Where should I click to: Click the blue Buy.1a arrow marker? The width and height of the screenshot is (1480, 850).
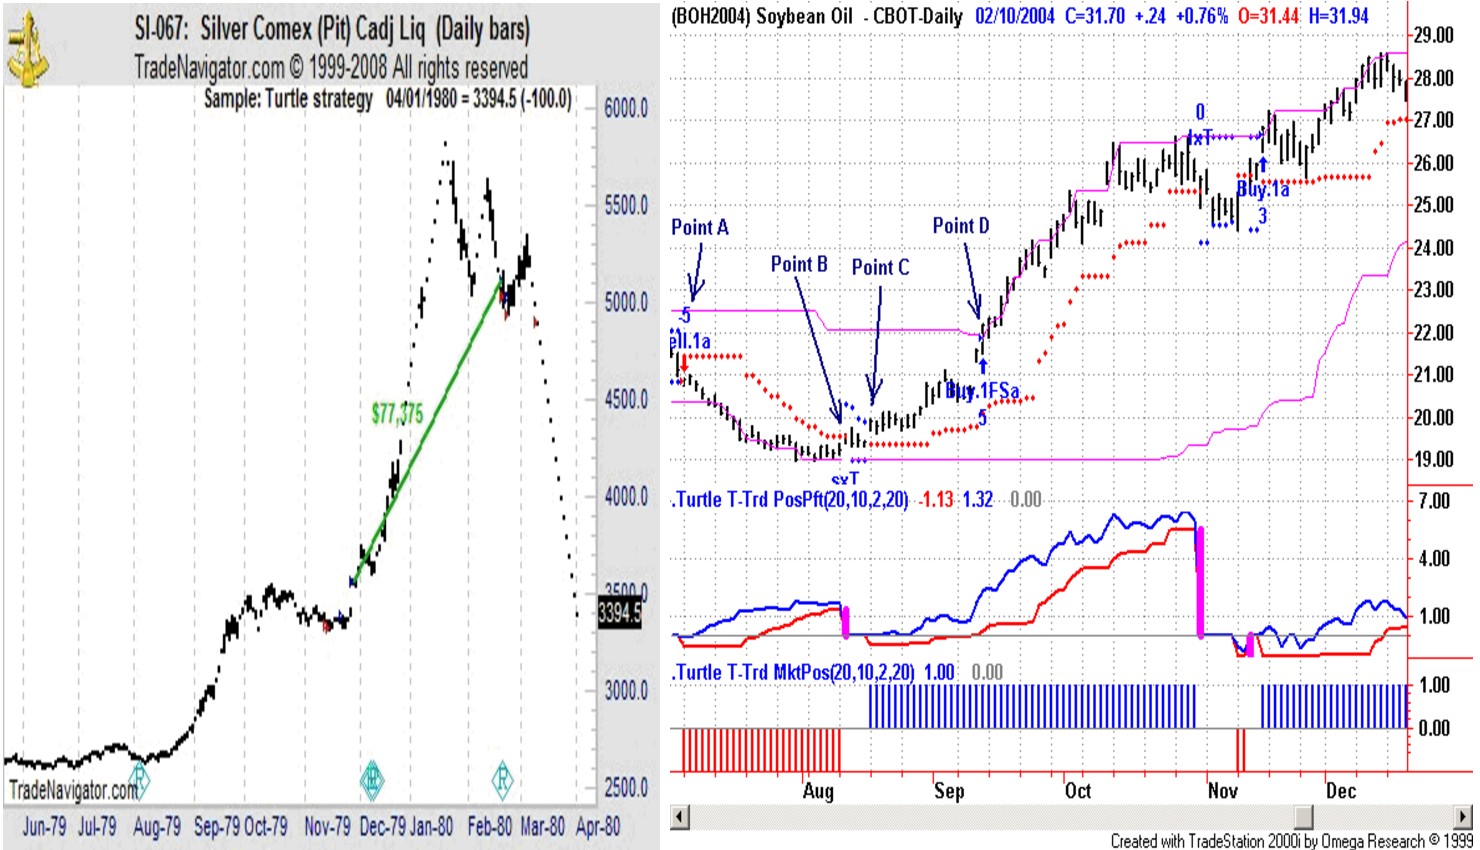[x=1262, y=165]
